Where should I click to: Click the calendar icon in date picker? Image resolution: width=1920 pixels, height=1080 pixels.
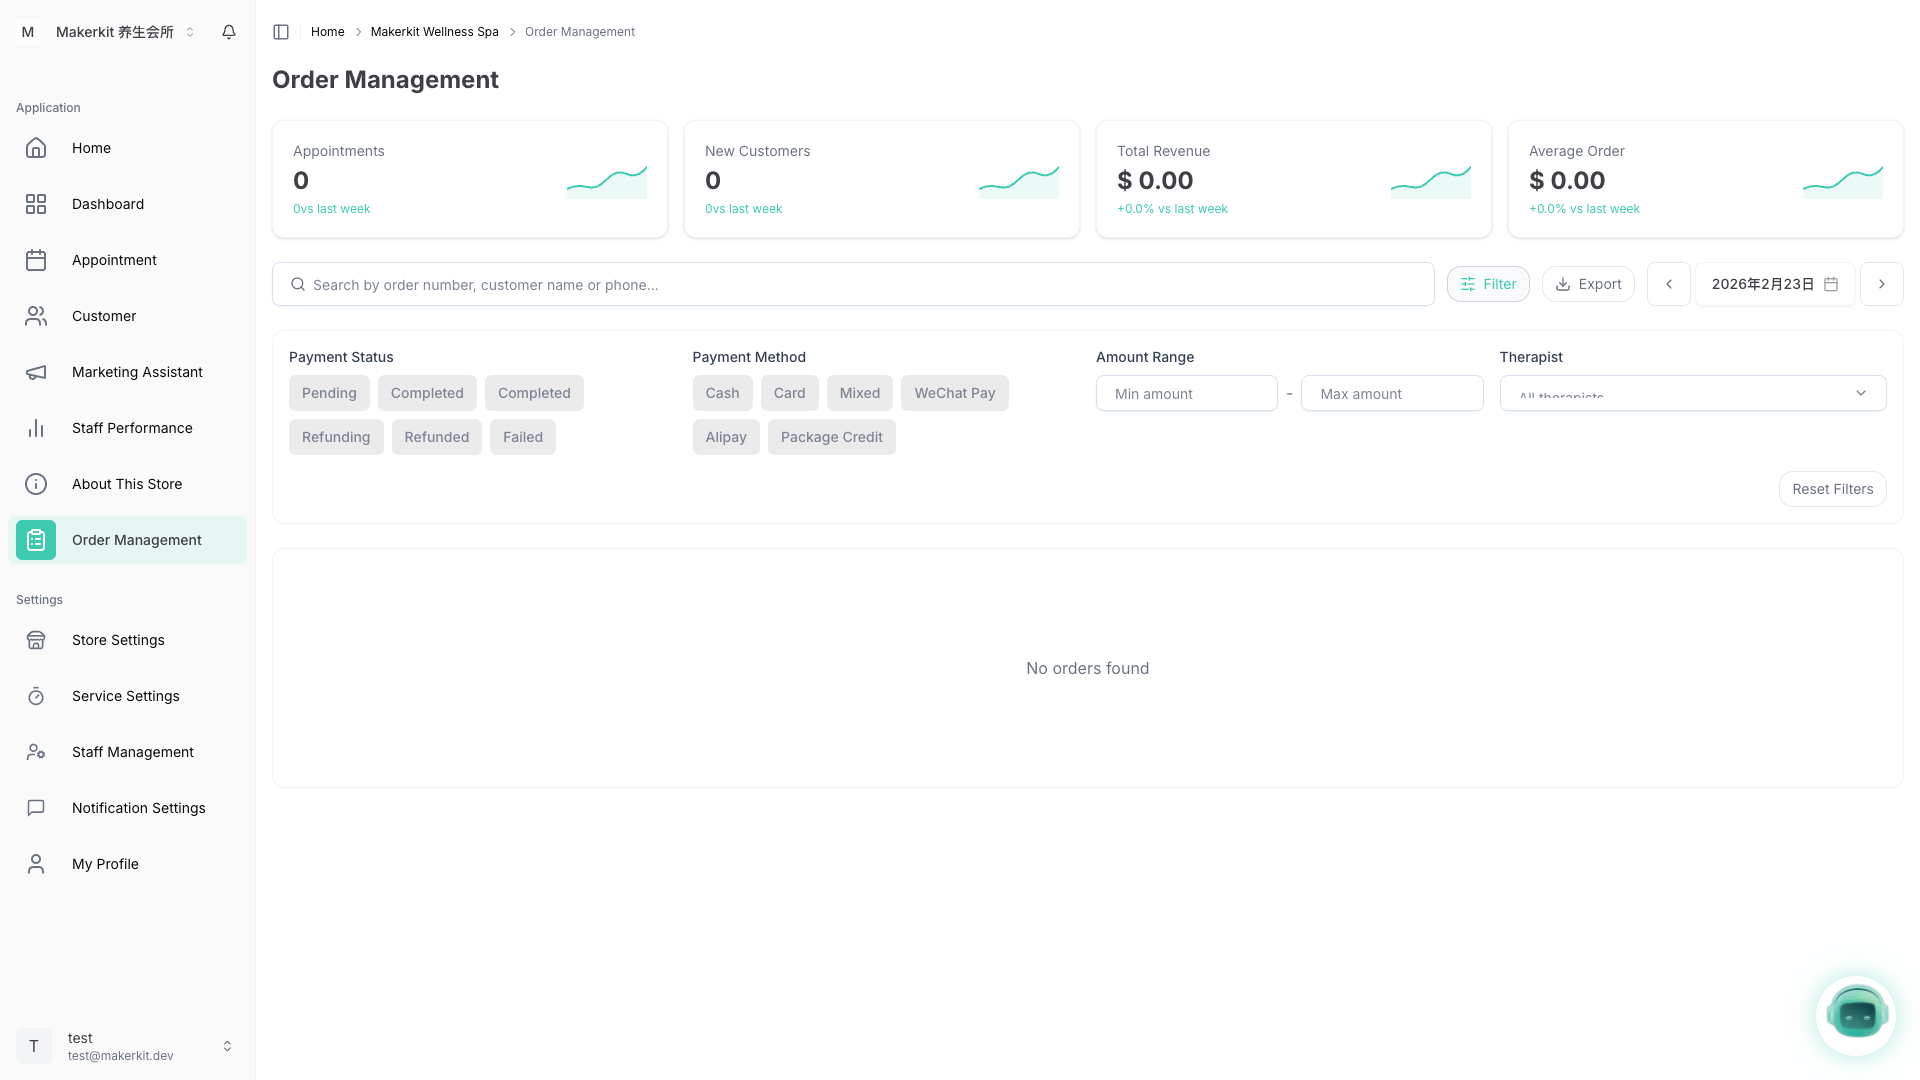click(x=1831, y=284)
